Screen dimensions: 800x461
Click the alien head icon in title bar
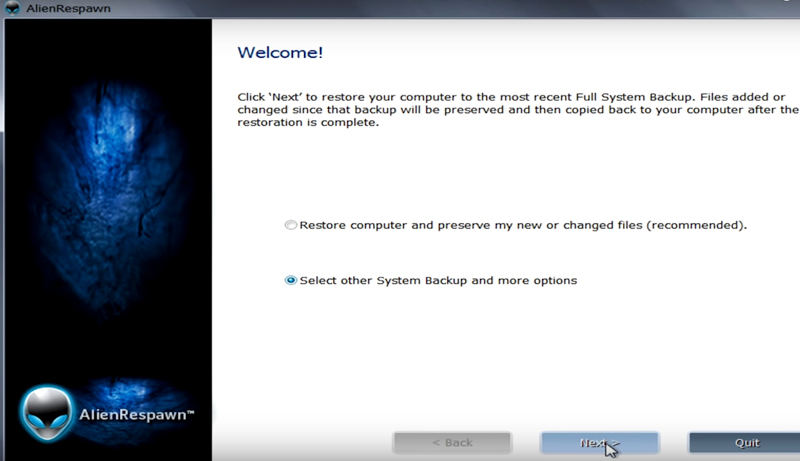[x=12, y=8]
